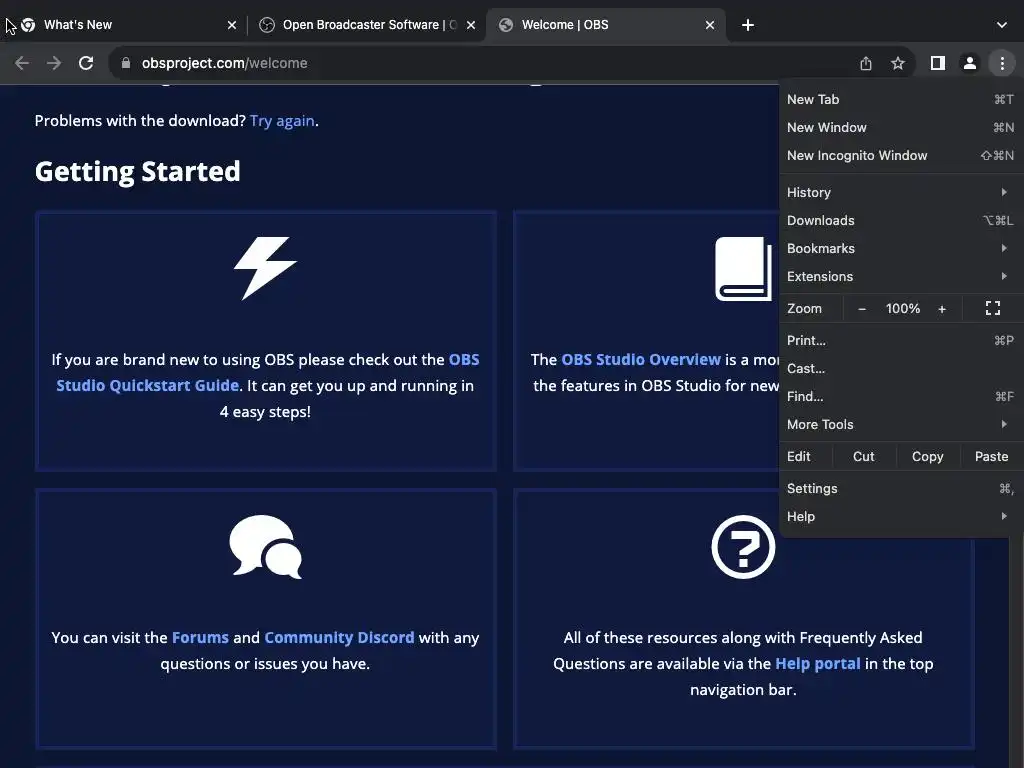The image size is (1024, 768).
Task: Expand the History submenu
Action: (x=900, y=192)
